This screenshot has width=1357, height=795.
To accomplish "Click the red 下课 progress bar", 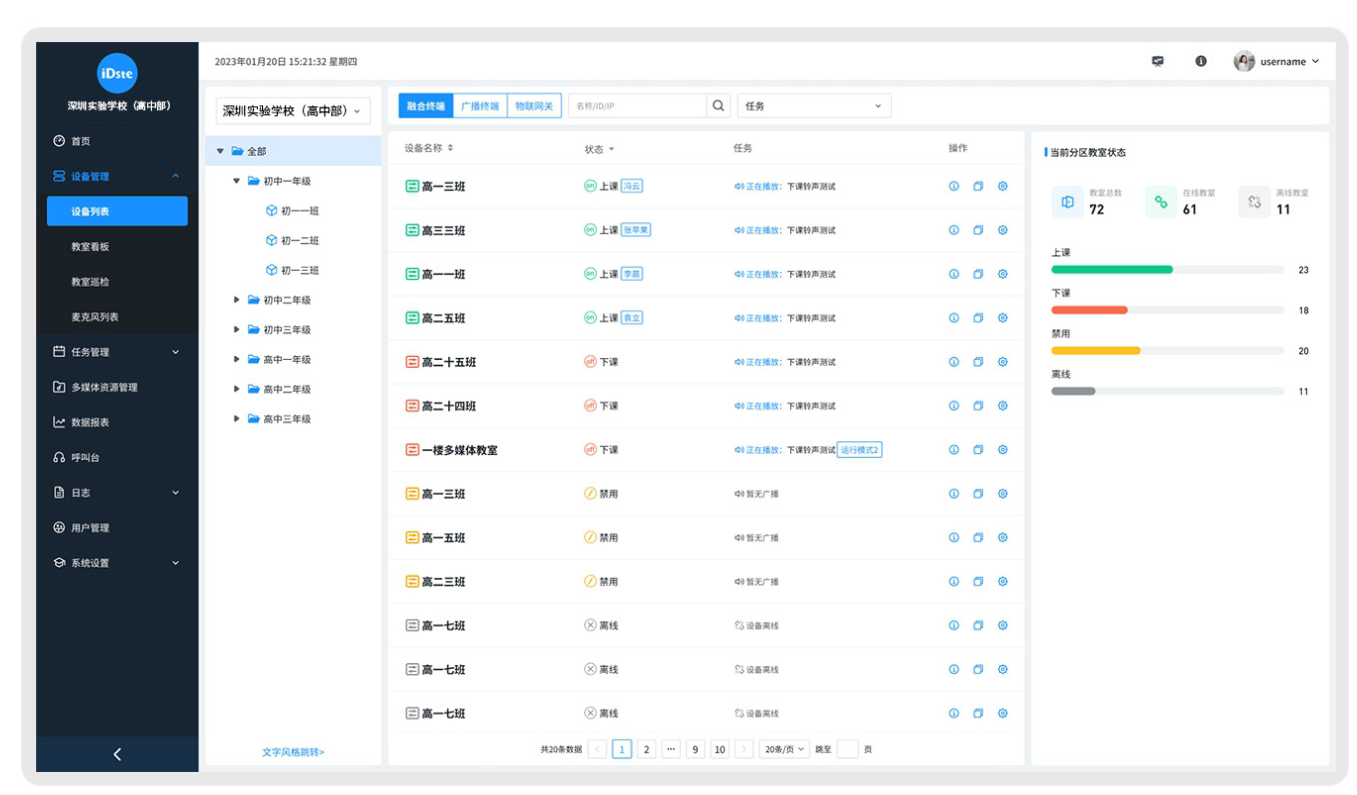I will pos(1089,310).
